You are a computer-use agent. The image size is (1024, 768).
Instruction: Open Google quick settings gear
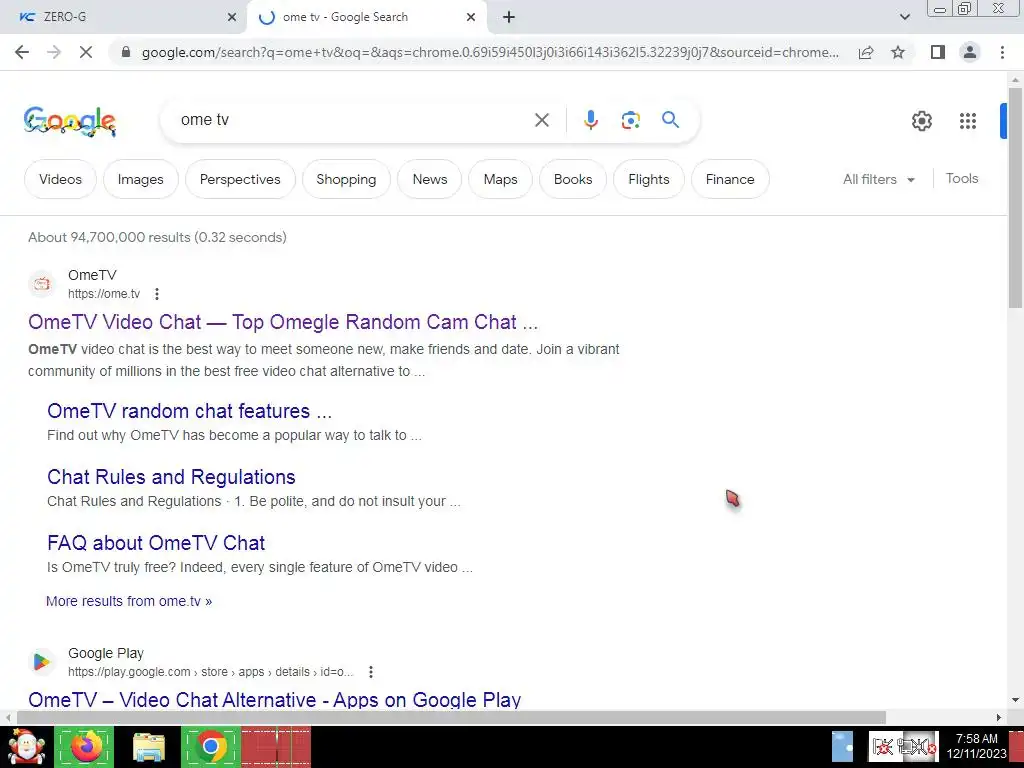click(x=921, y=121)
